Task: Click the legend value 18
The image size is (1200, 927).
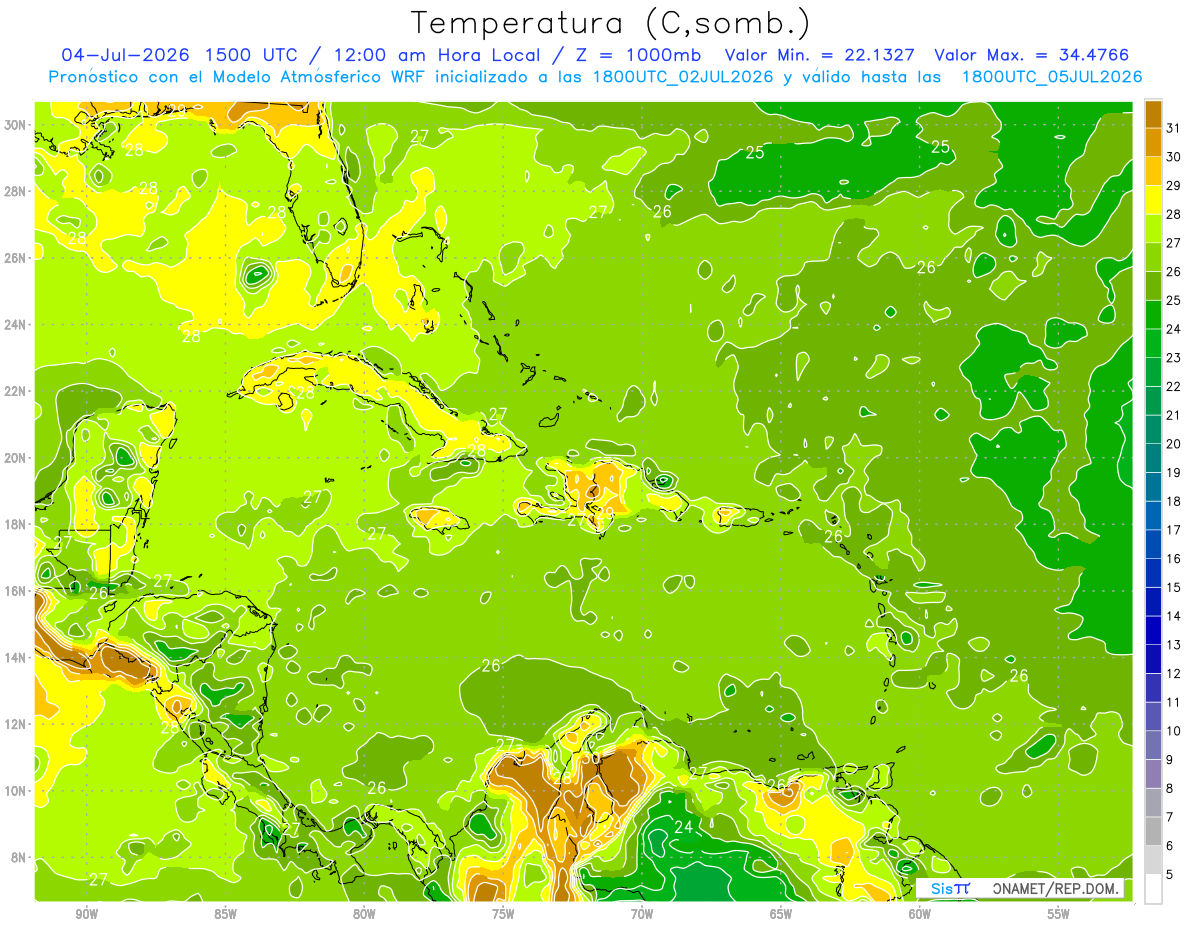Action: [x=1174, y=501]
